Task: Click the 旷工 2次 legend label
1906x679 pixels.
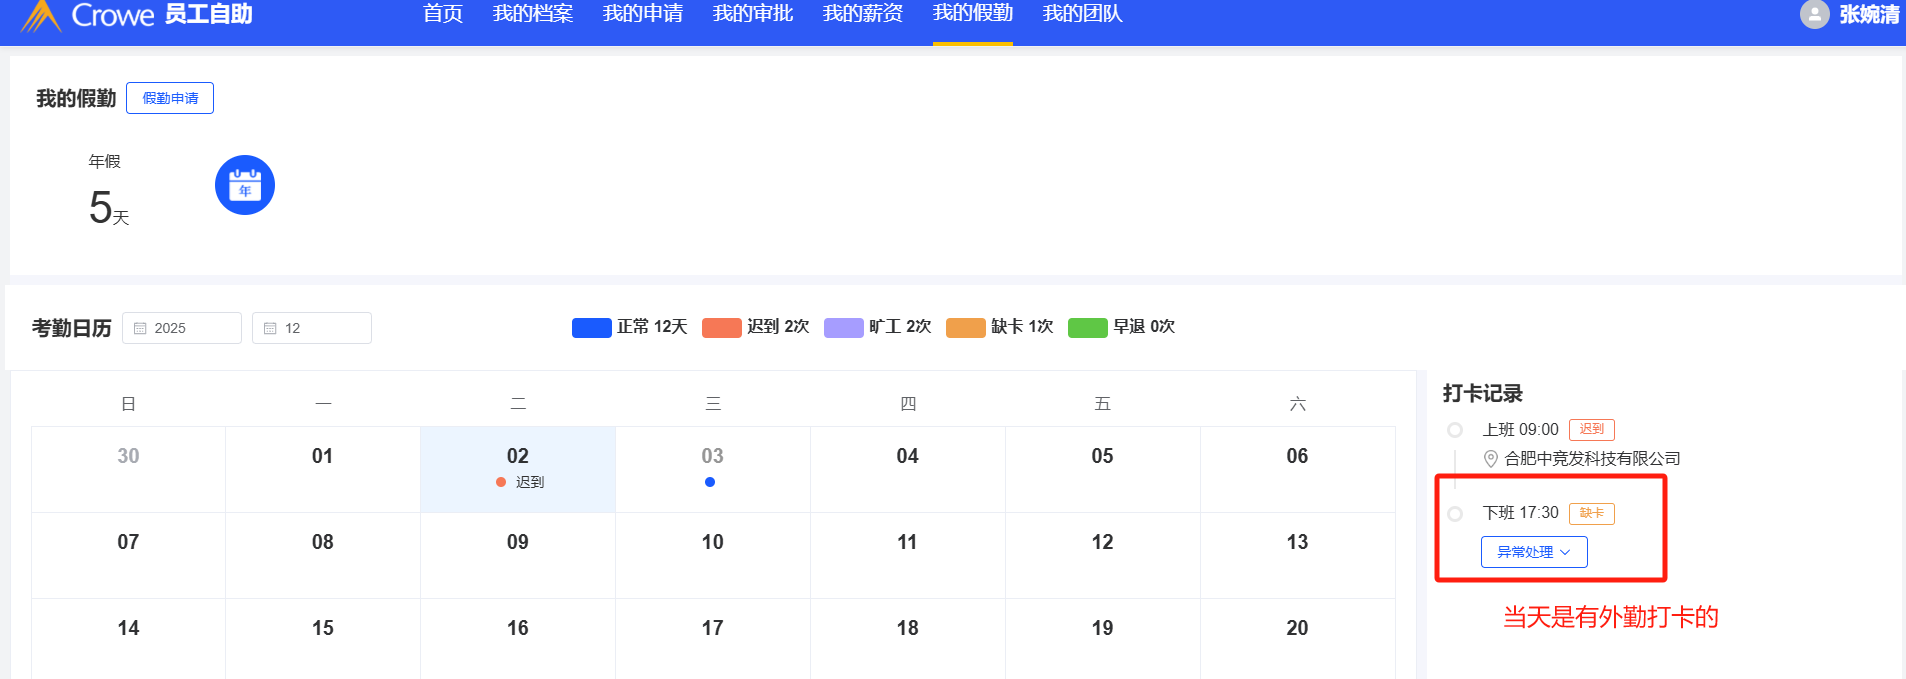Action: (900, 327)
